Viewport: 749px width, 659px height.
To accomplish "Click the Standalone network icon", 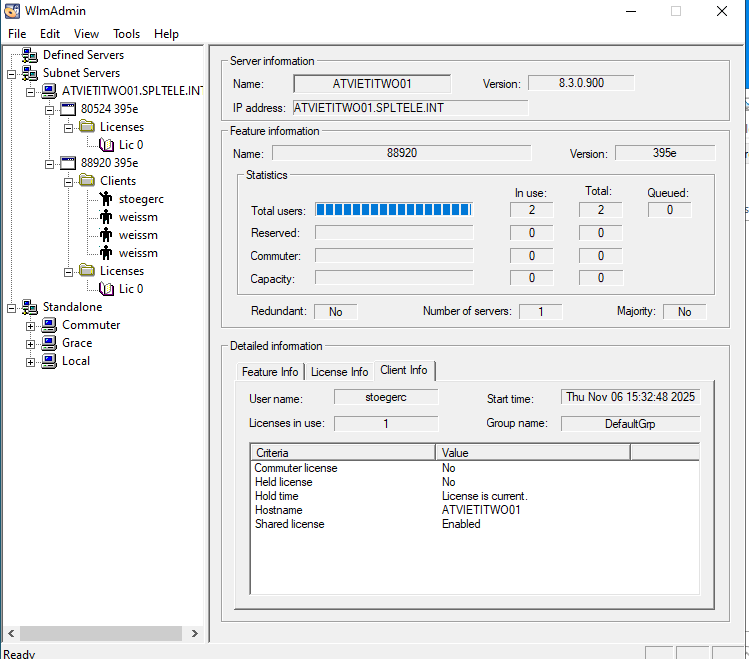I will 30,307.
